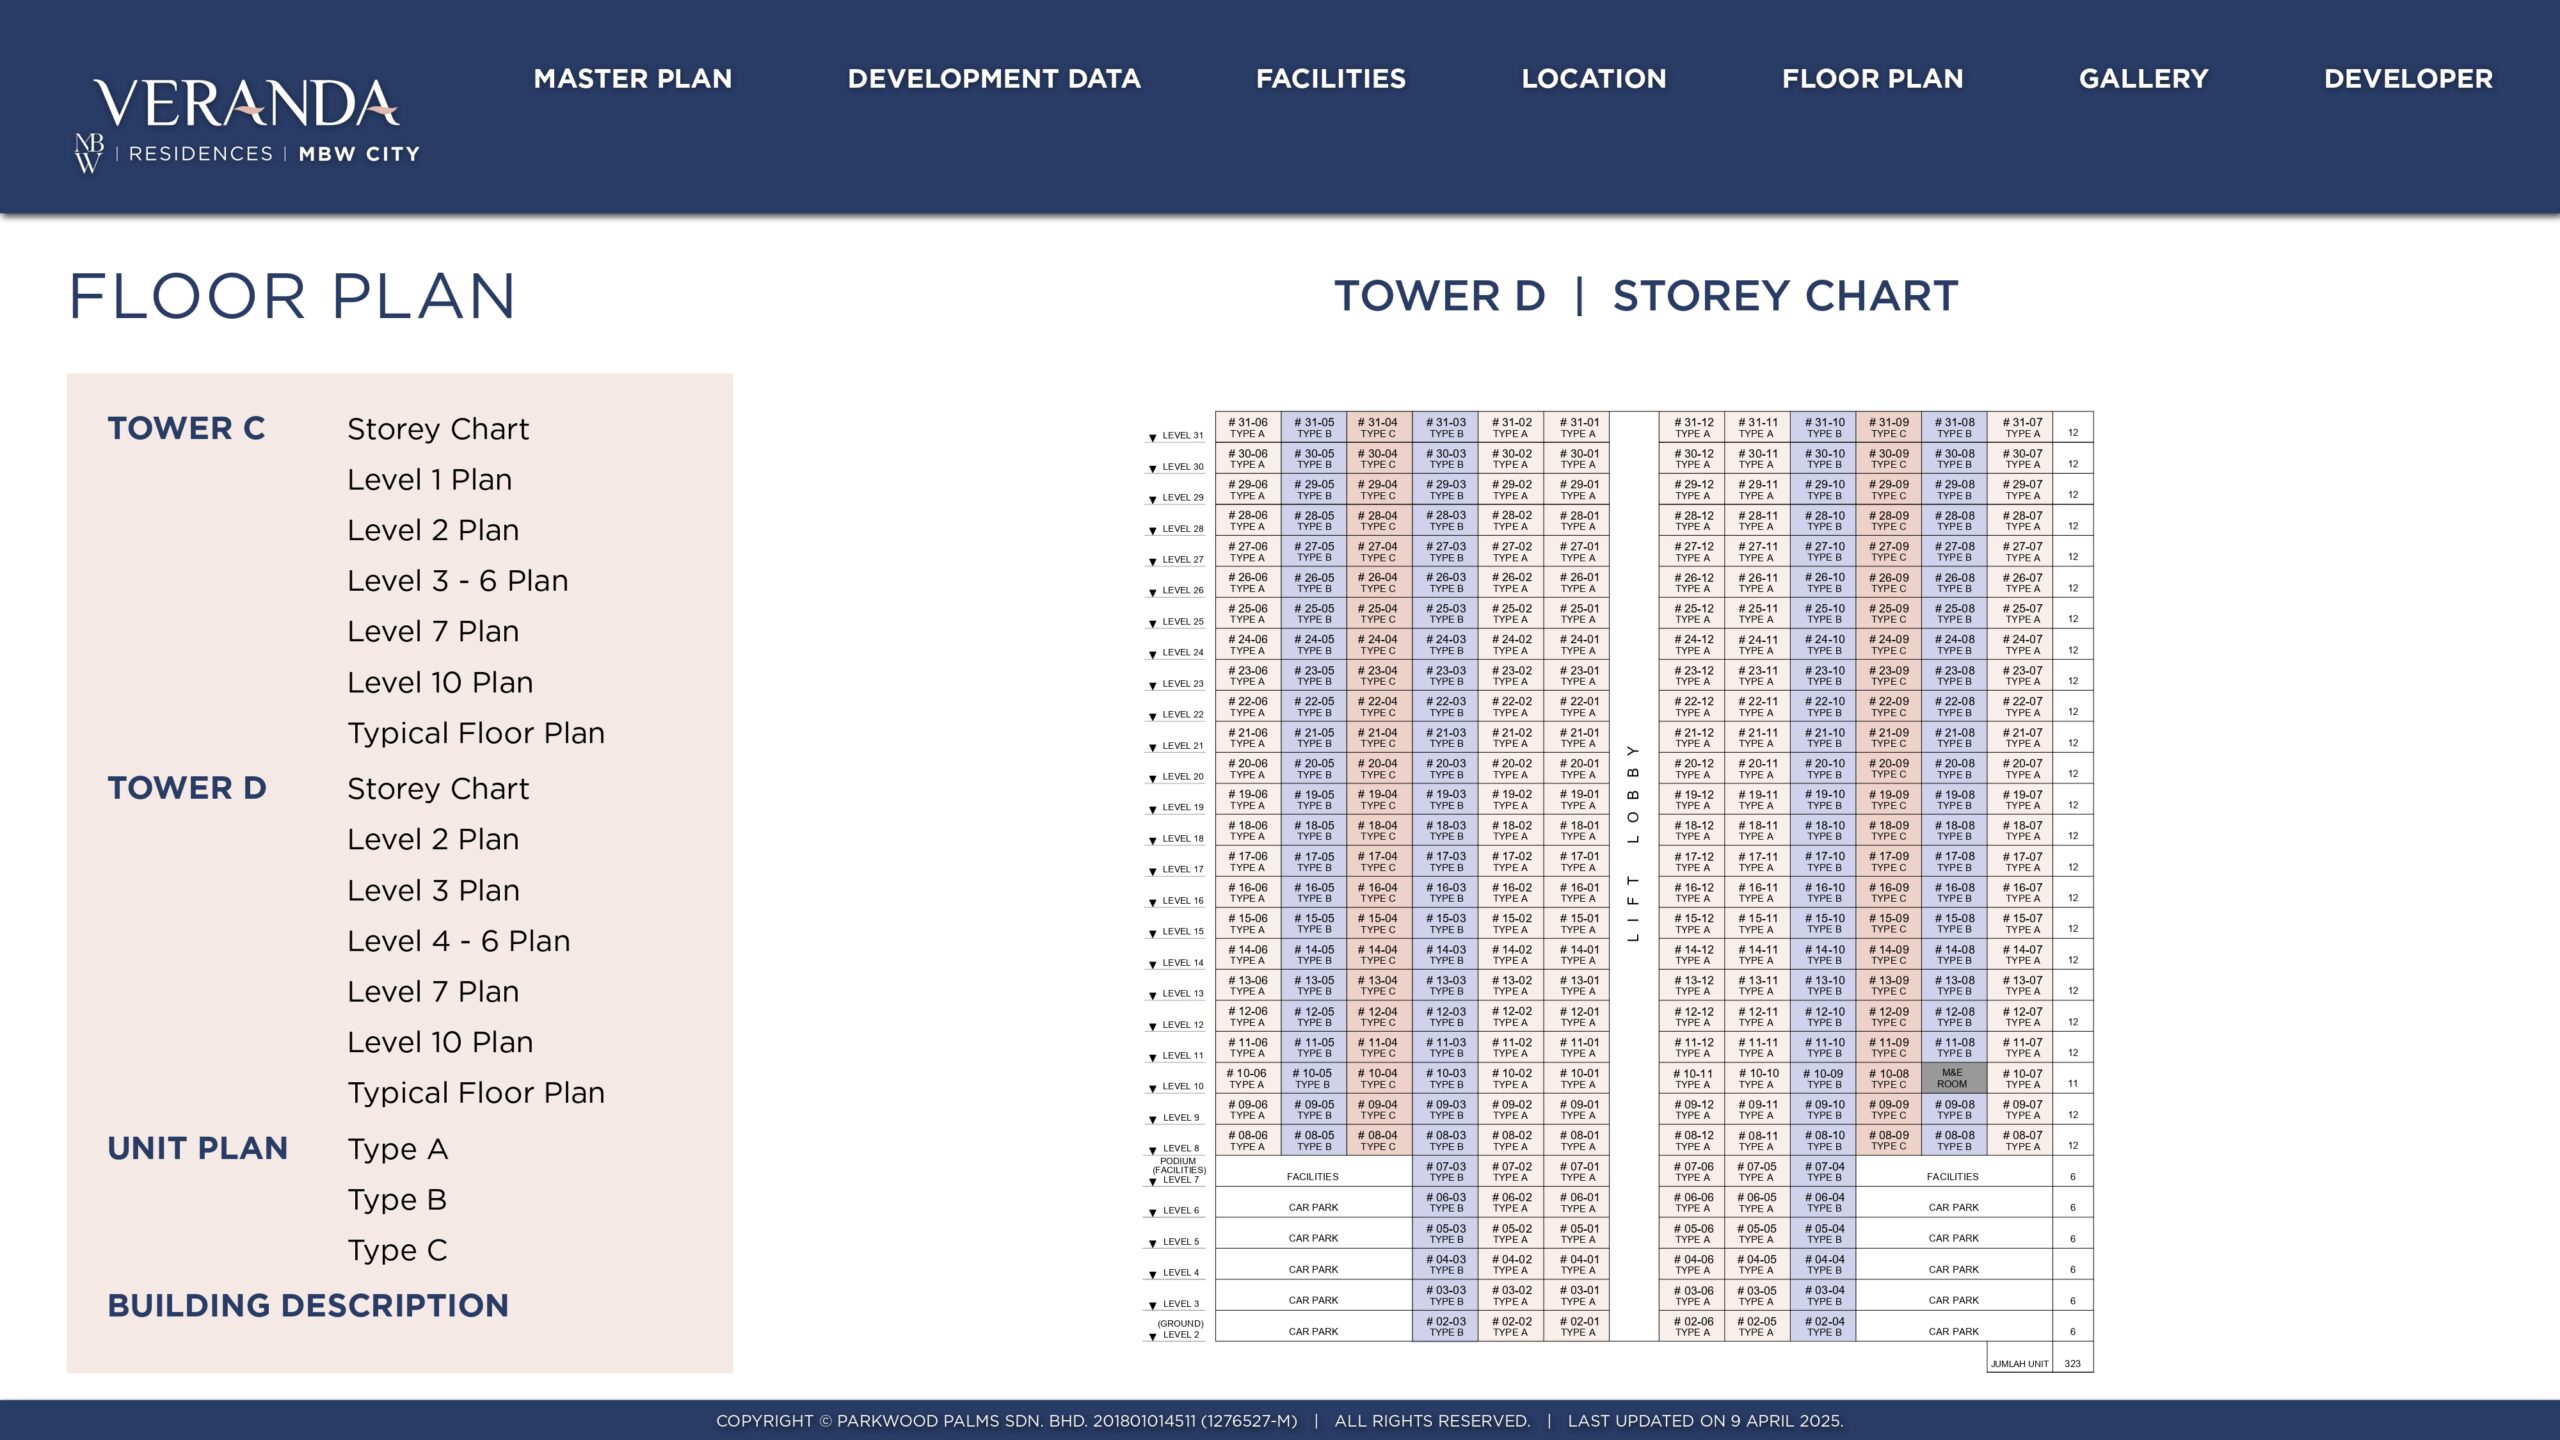Click the 323 total units value
2560x1440 pixels.
click(2072, 1364)
